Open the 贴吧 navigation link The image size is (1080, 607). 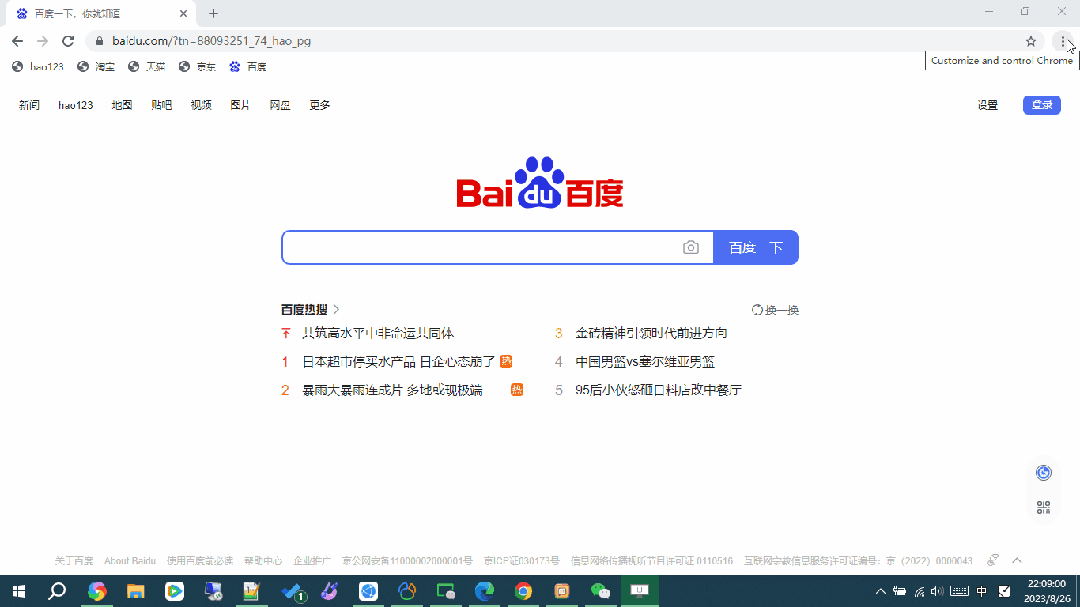(161, 105)
